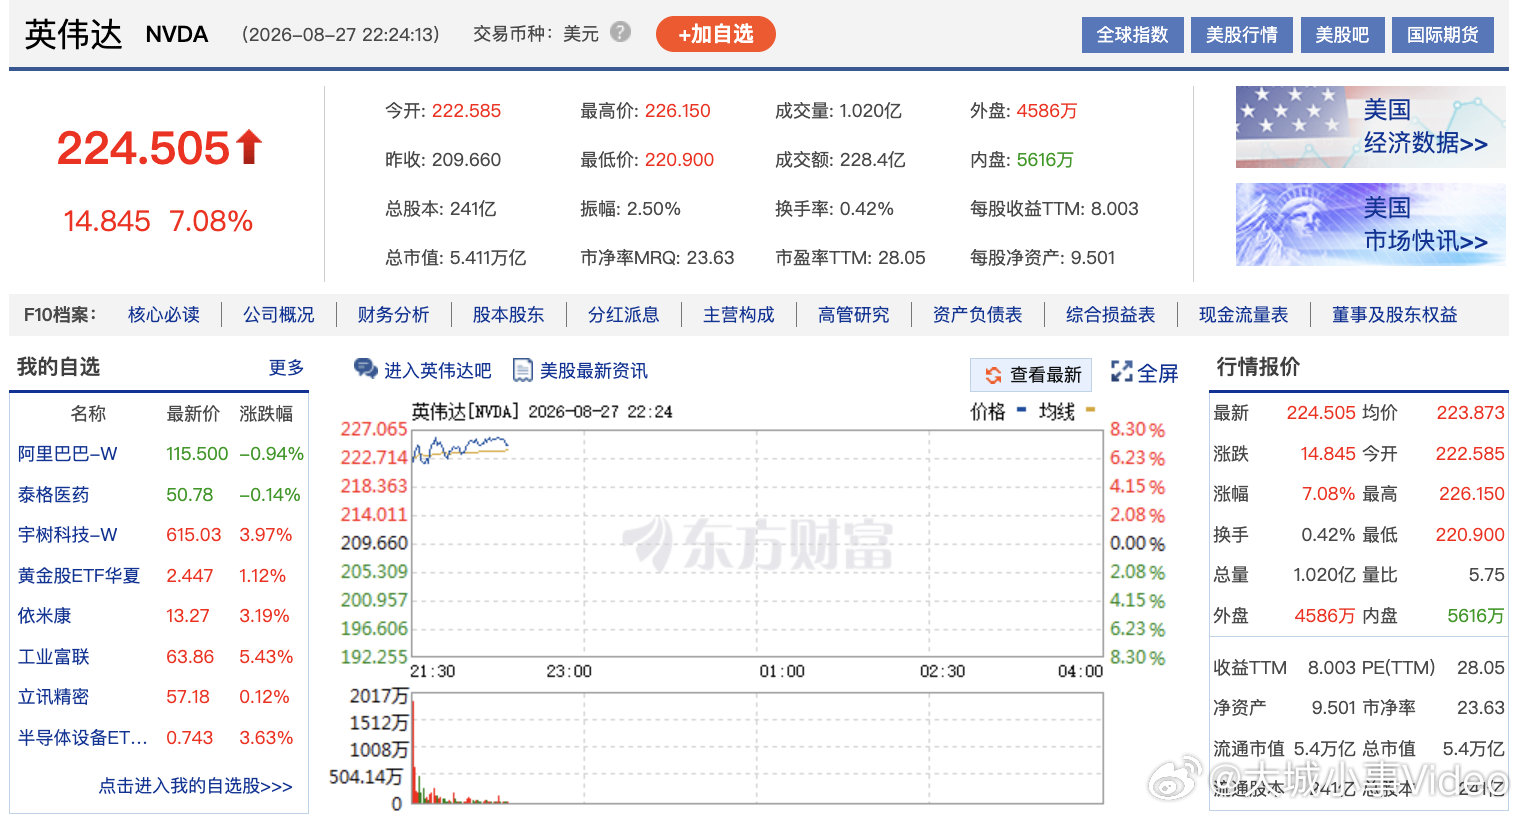Open the 资产负债表 tab
Screen dimensions: 1522x816
pyautogui.click(x=978, y=315)
